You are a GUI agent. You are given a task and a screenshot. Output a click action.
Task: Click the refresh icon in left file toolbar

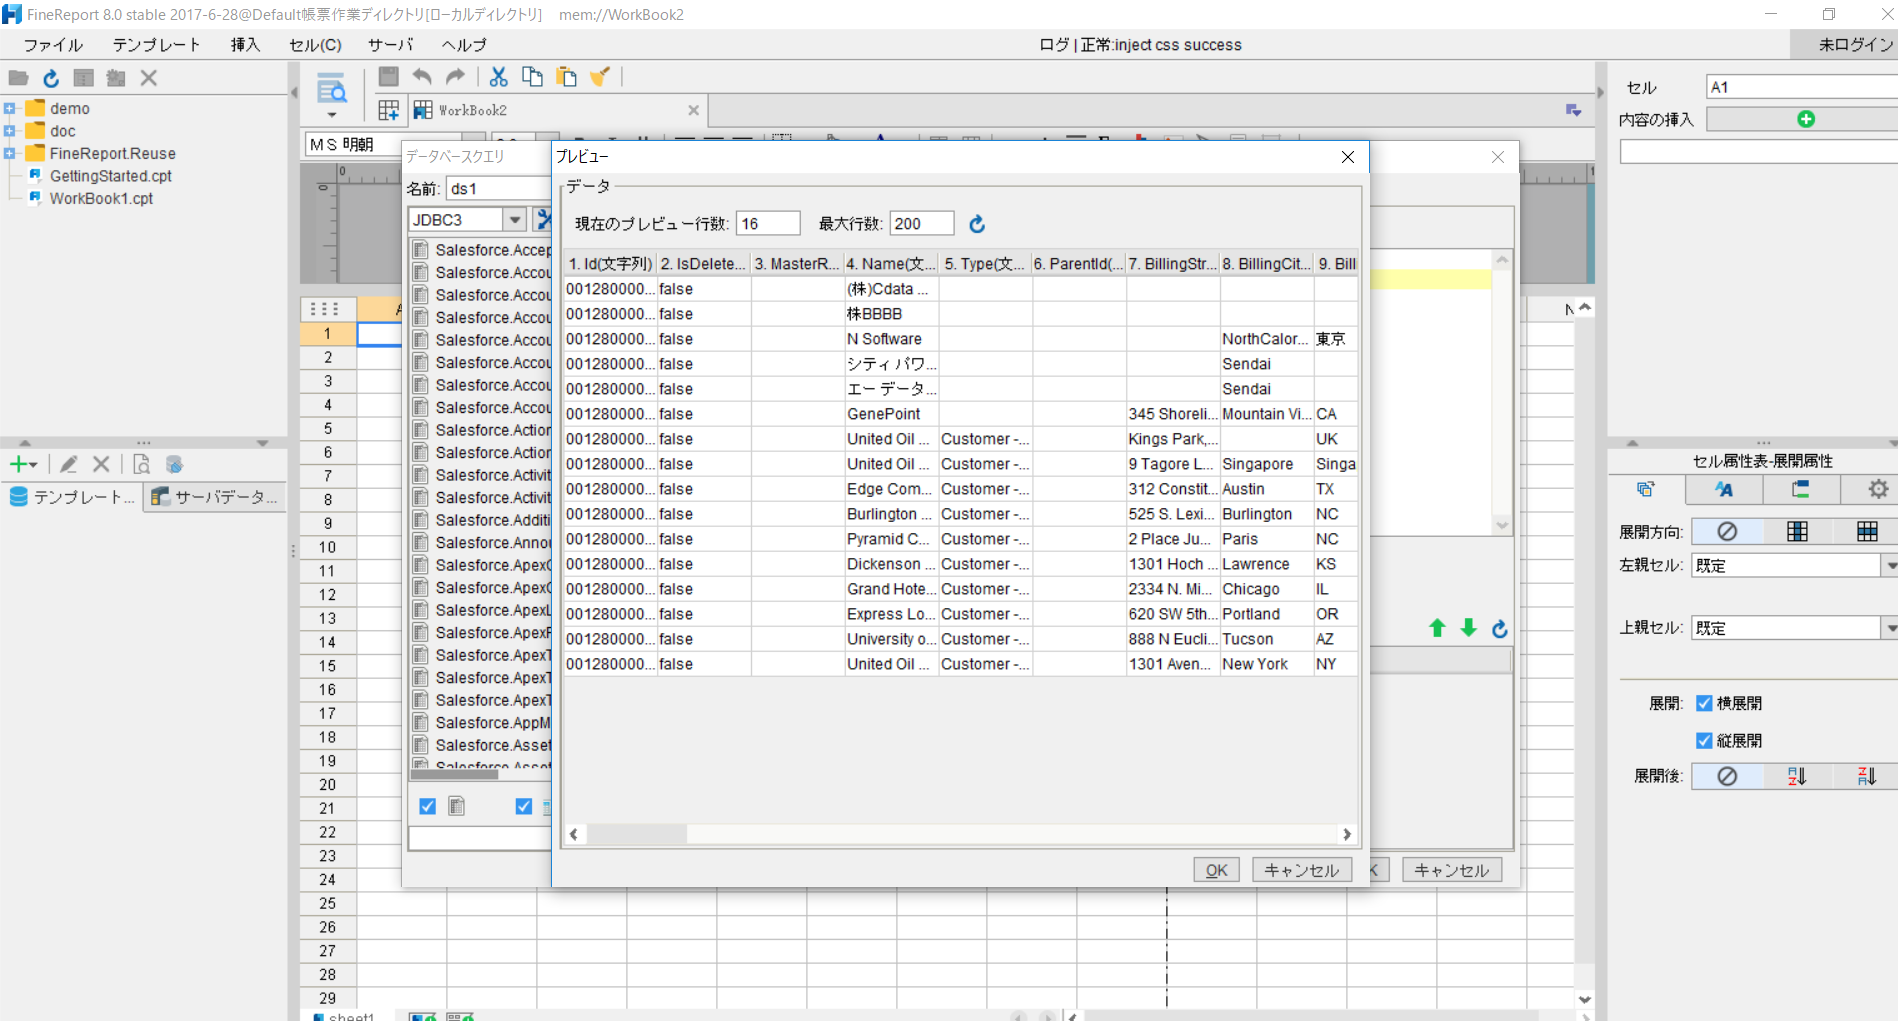pyautogui.click(x=51, y=78)
